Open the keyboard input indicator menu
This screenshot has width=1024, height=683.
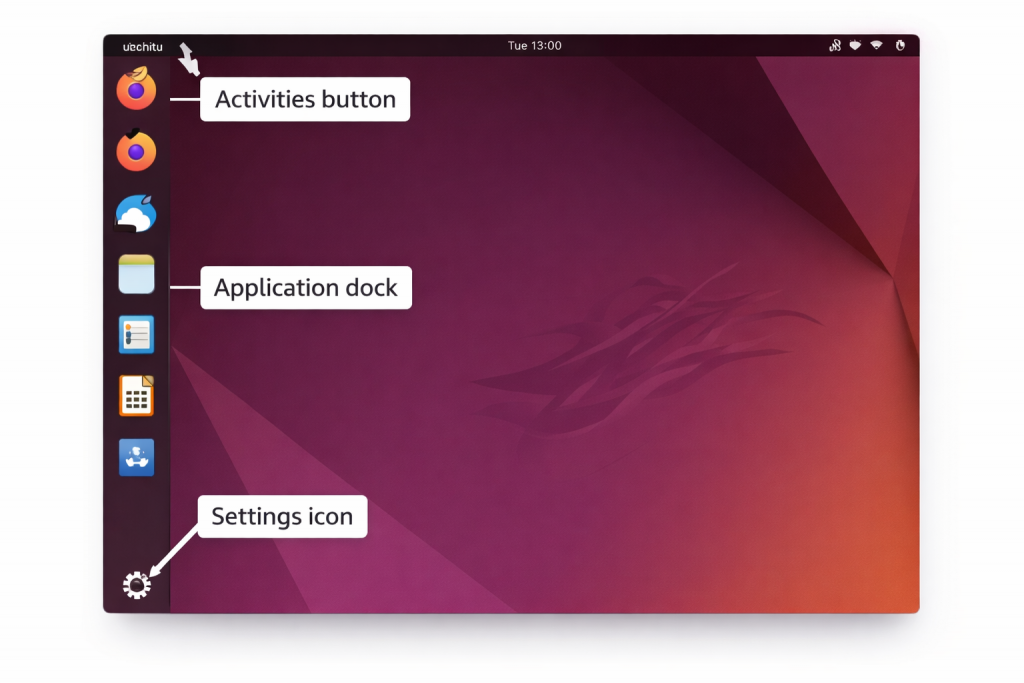(x=835, y=45)
